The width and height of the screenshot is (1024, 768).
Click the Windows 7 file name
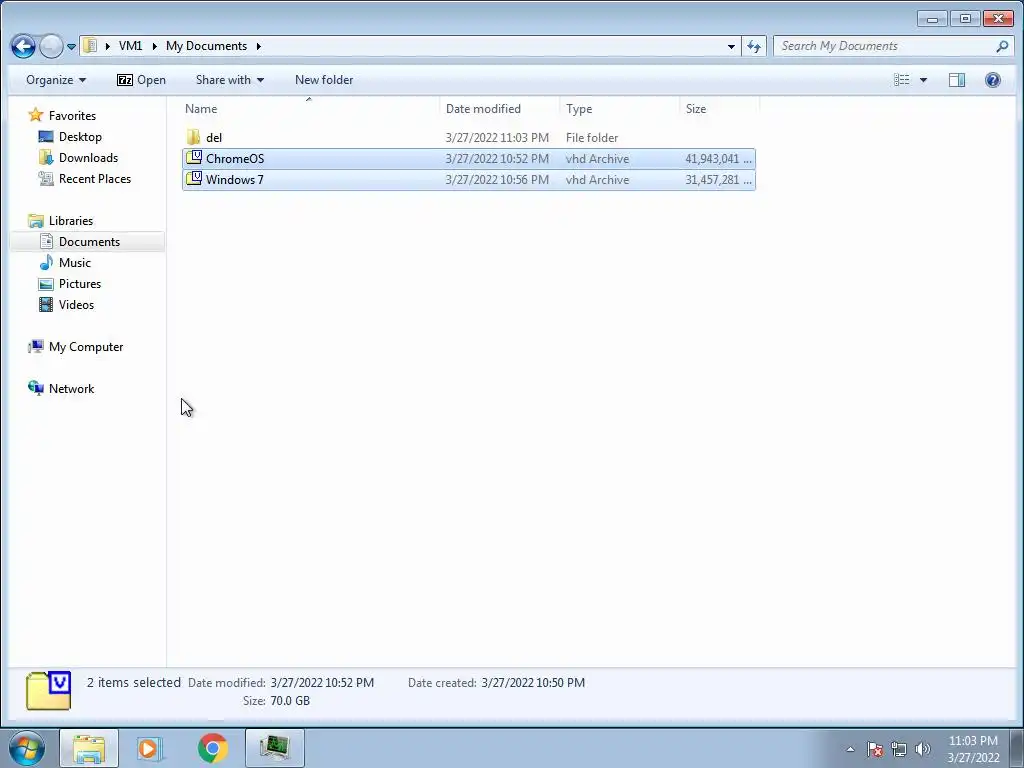235,180
